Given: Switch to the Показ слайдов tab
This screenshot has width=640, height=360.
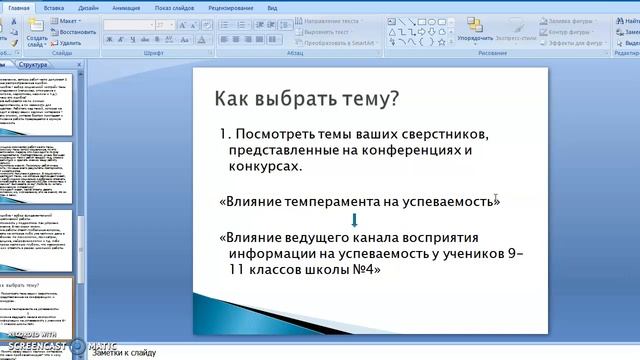Looking at the screenshot, I should (x=174, y=8).
